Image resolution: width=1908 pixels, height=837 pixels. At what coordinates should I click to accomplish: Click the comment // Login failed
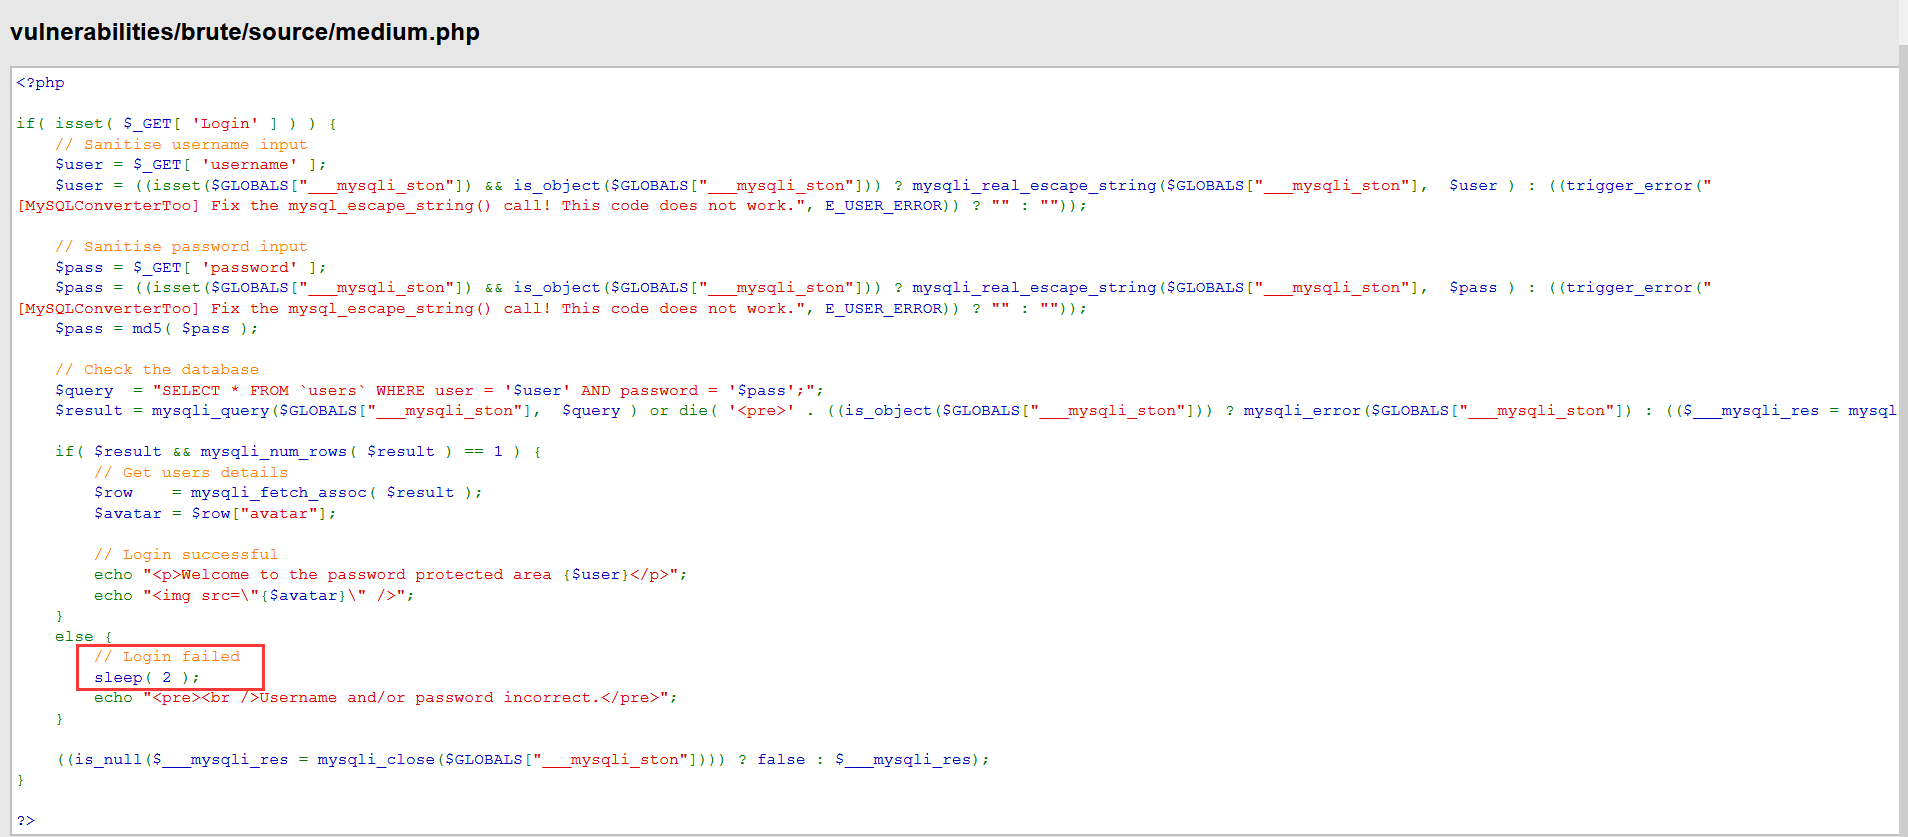pos(167,657)
